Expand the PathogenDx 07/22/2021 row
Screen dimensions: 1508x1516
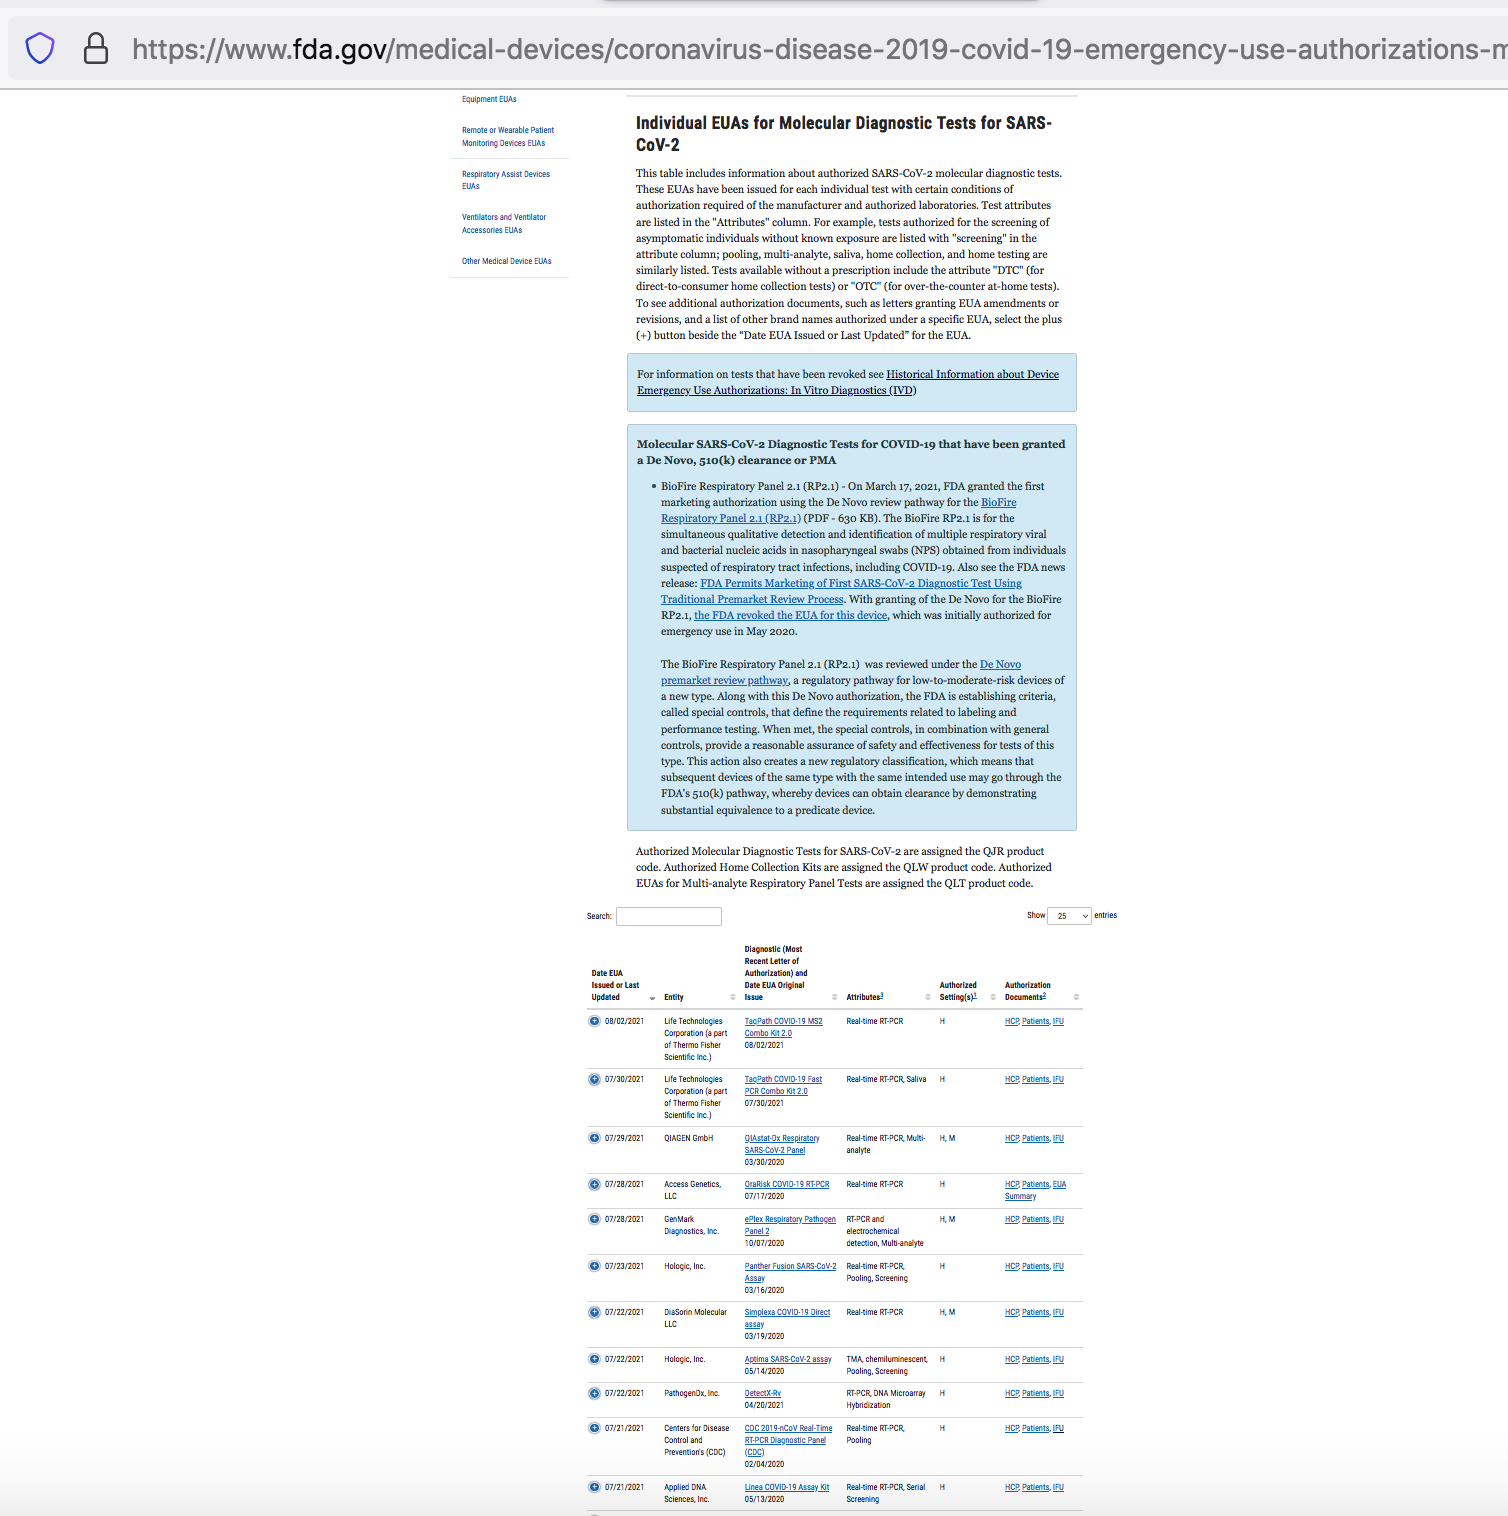point(594,1393)
